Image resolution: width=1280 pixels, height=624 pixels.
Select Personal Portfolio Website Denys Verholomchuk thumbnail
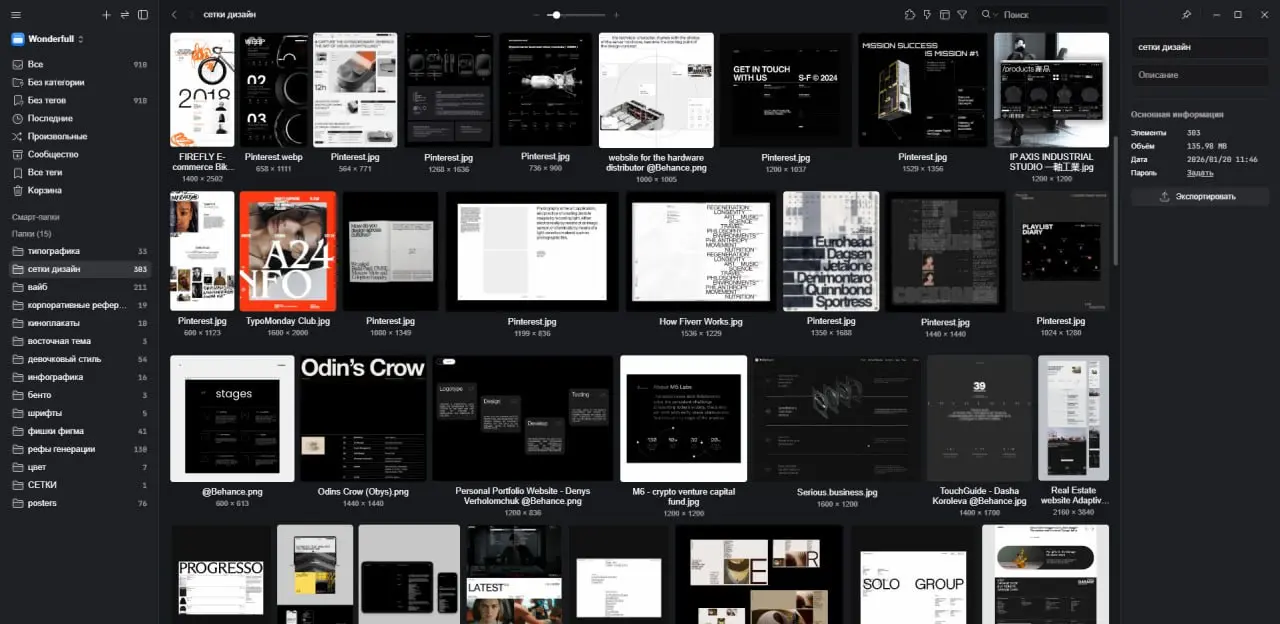tap(522, 418)
